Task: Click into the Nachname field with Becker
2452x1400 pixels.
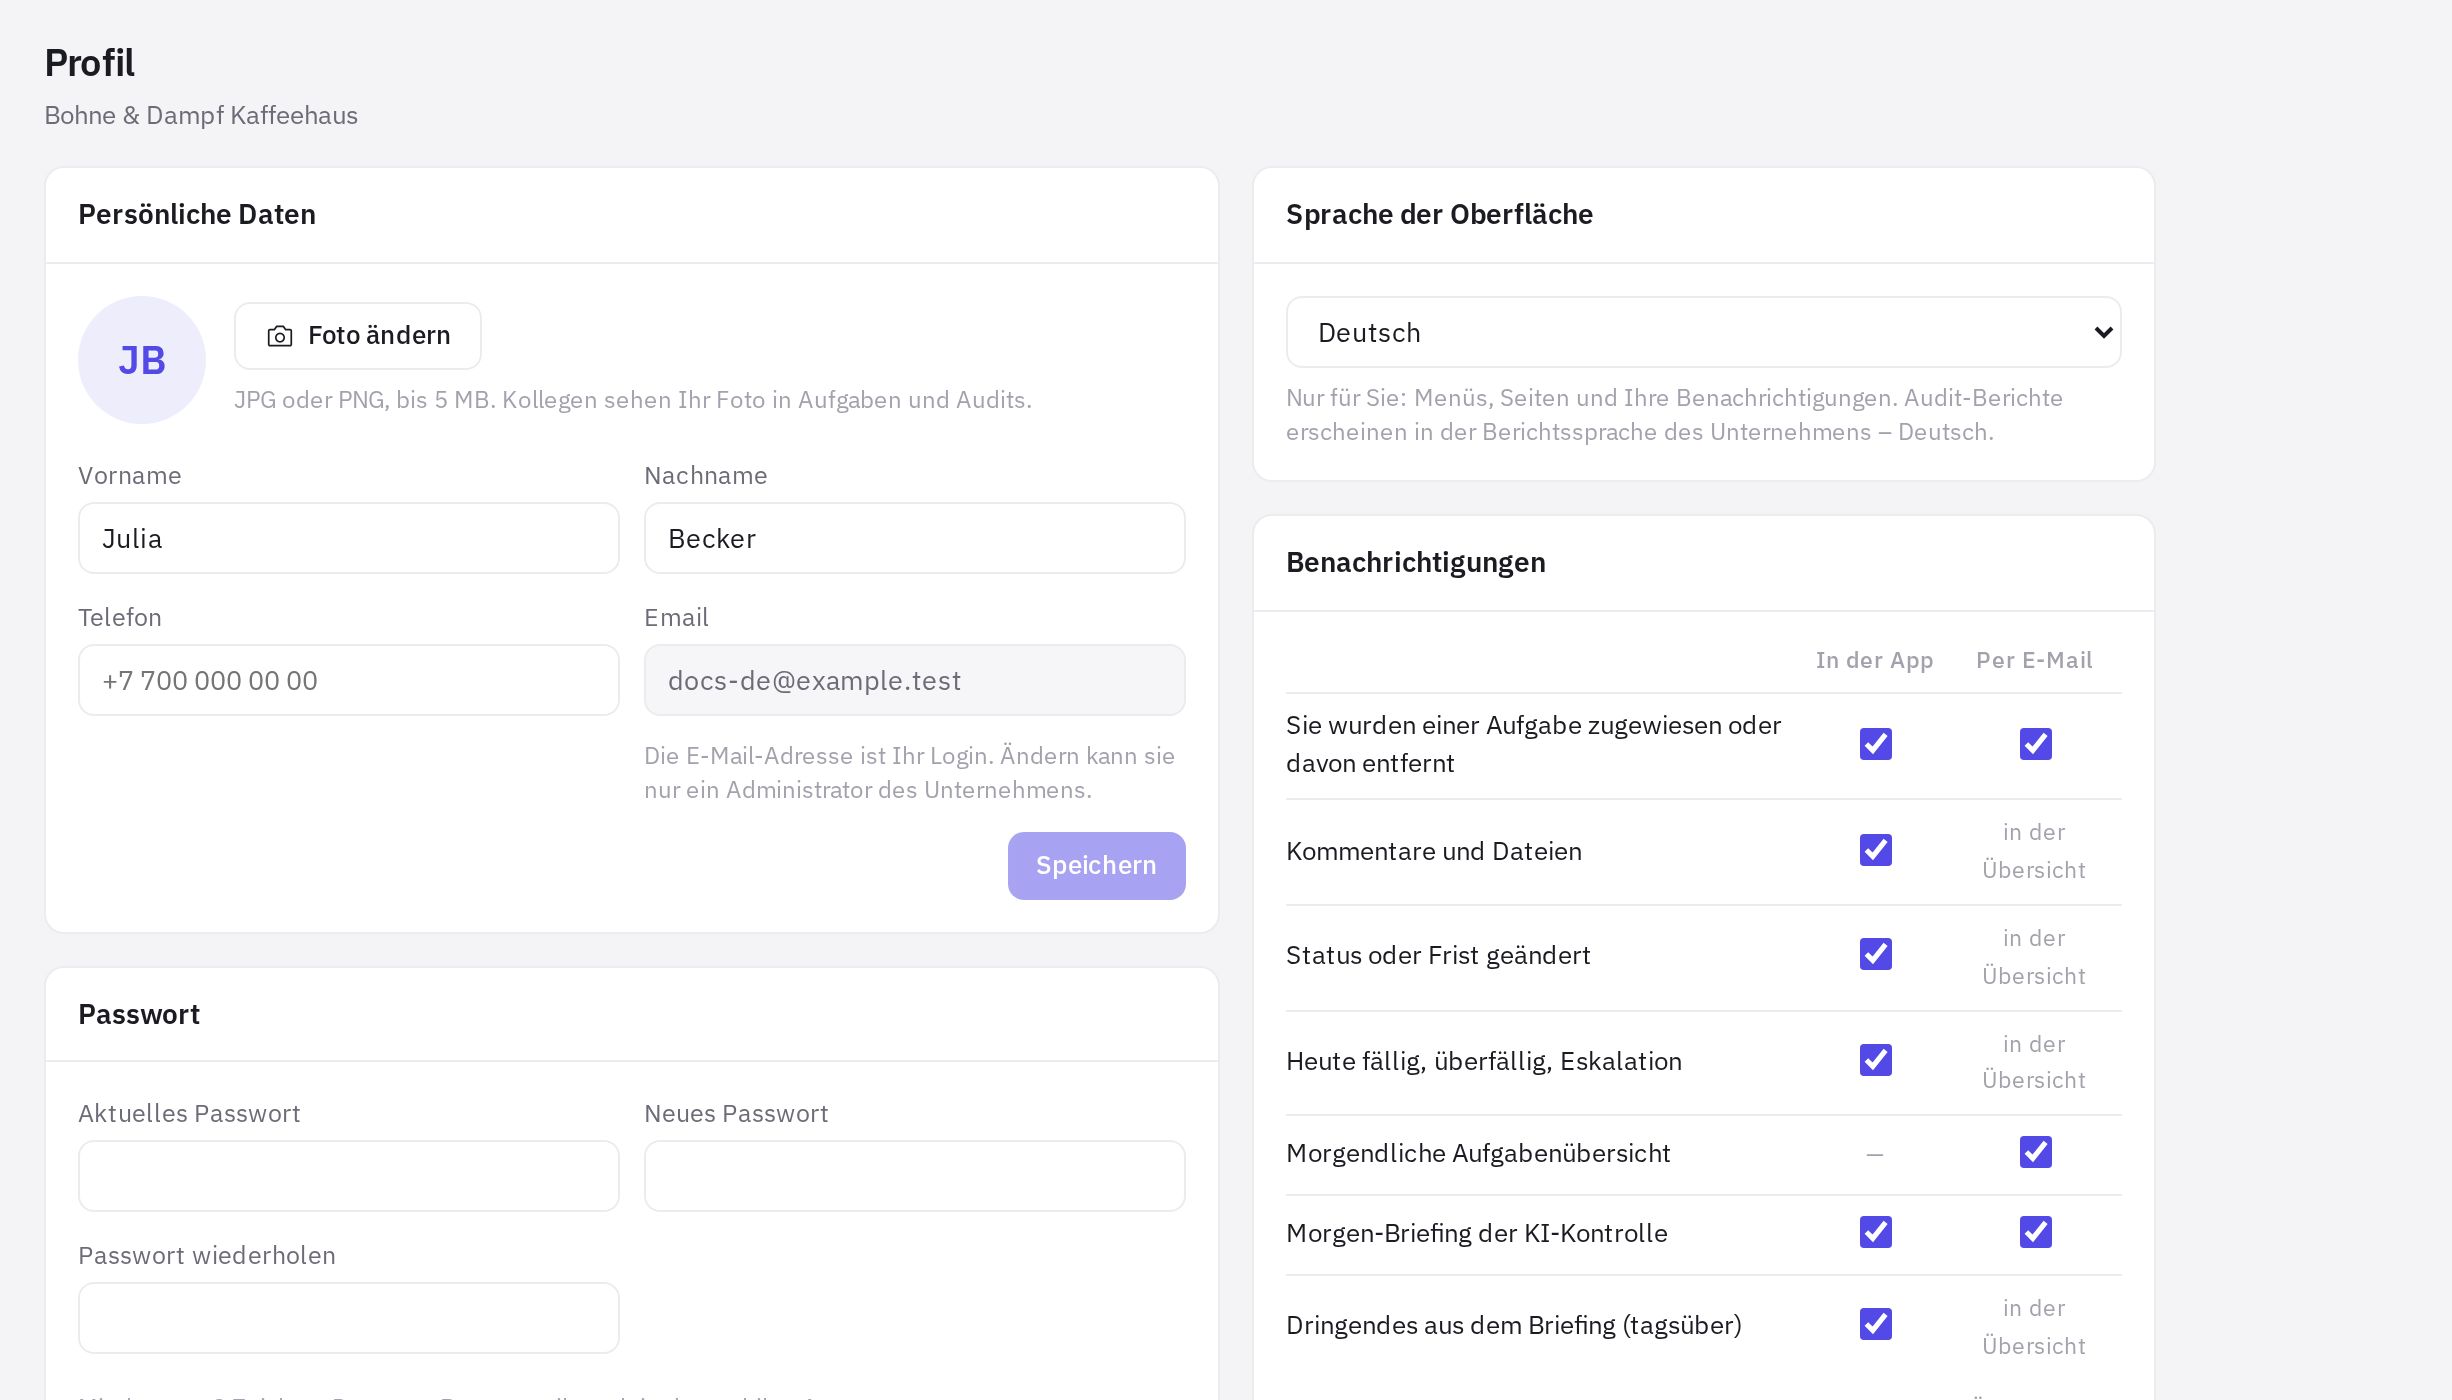Action: pyautogui.click(x=915, y=538)
